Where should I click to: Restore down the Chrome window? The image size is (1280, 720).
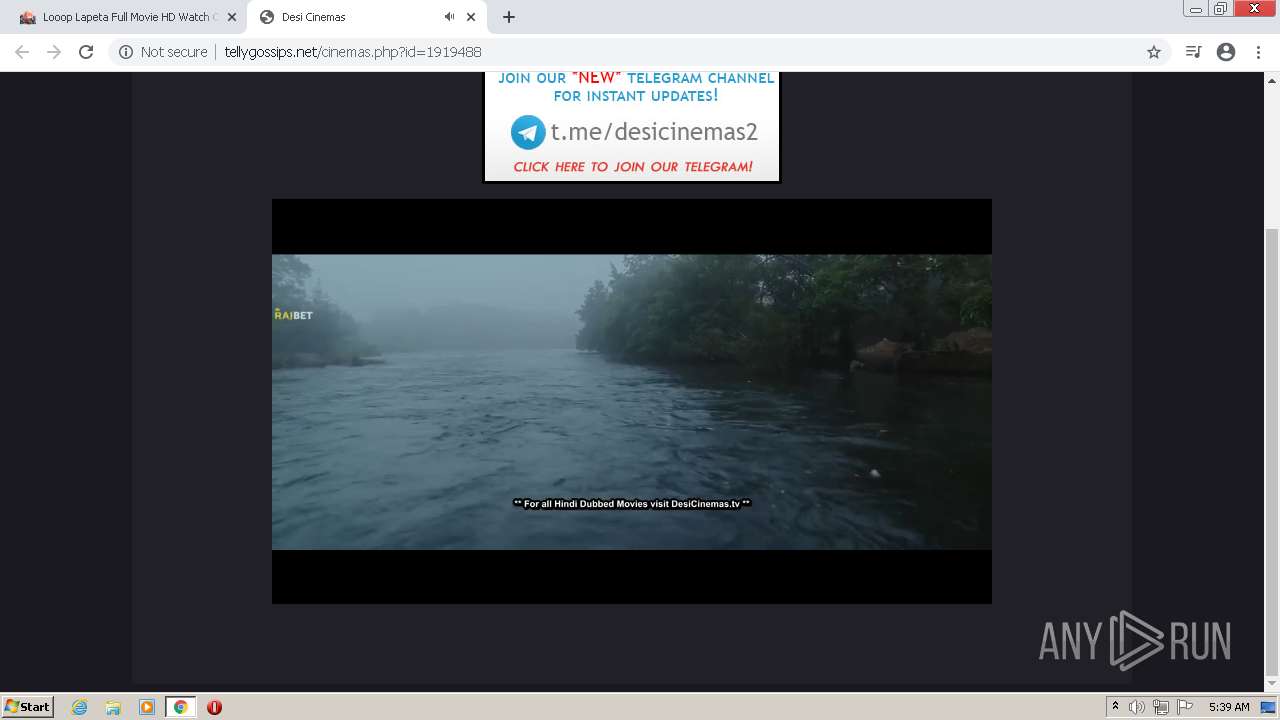pos(1221,9)
